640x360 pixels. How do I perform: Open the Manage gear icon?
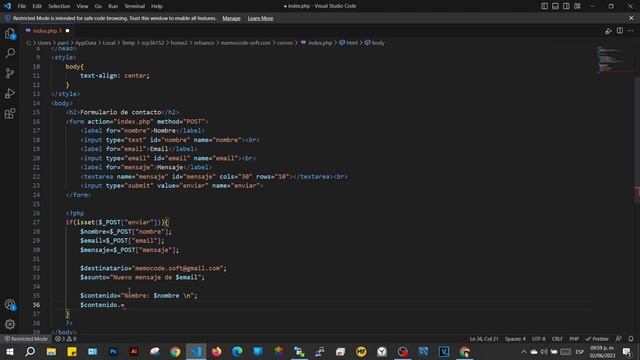pos(10,324)
